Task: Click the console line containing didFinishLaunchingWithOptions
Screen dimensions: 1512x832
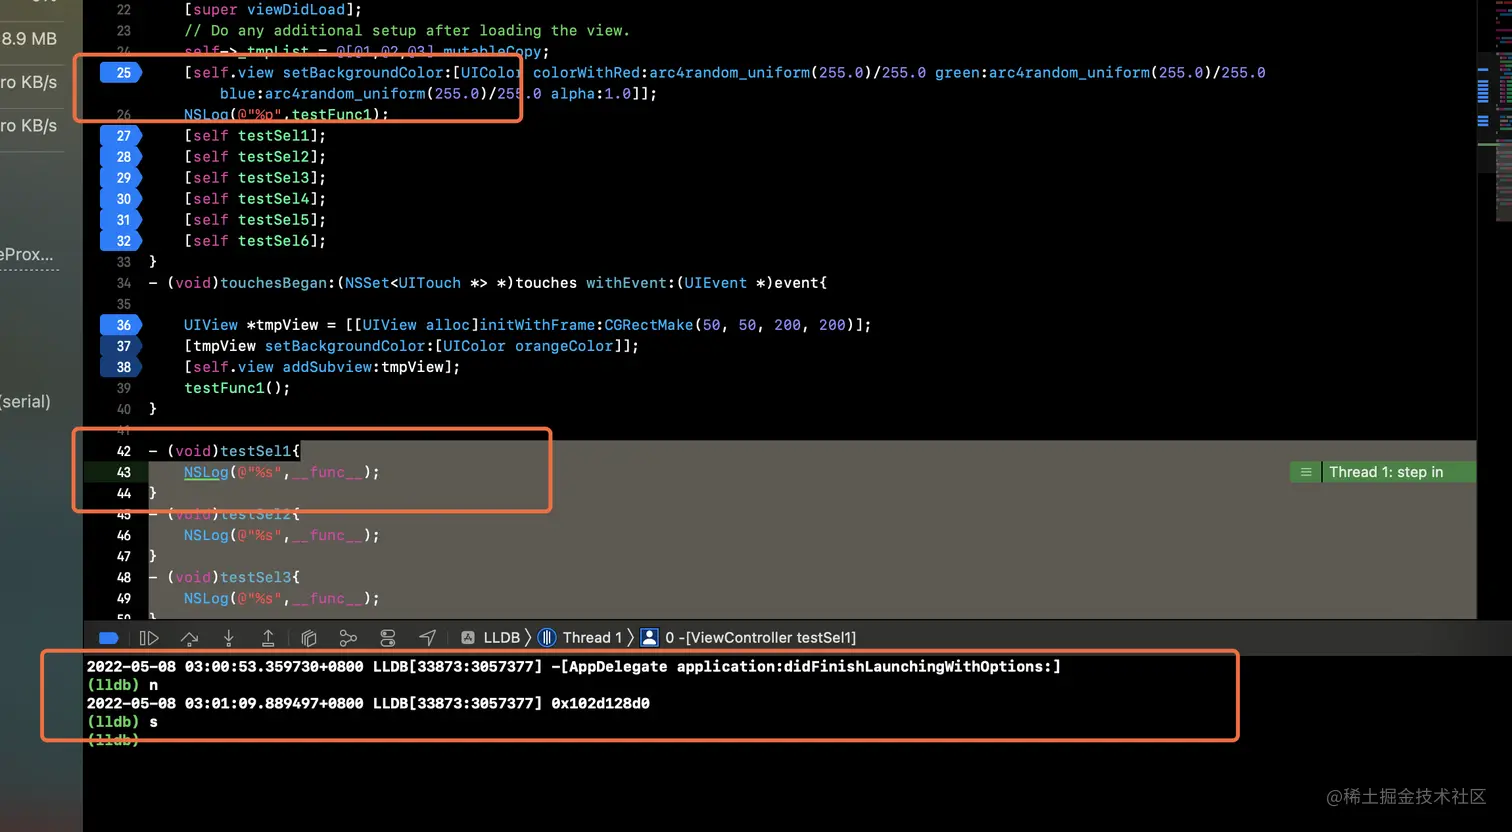Action: click(x=573, y=667)
